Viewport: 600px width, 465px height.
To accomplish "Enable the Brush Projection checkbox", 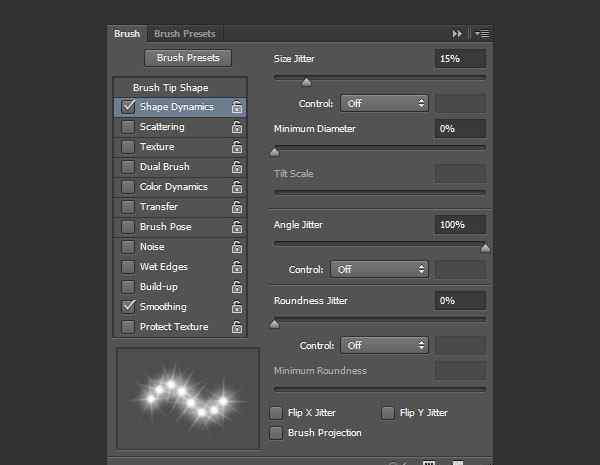I will pyautogui.click(x=276, y=433).
